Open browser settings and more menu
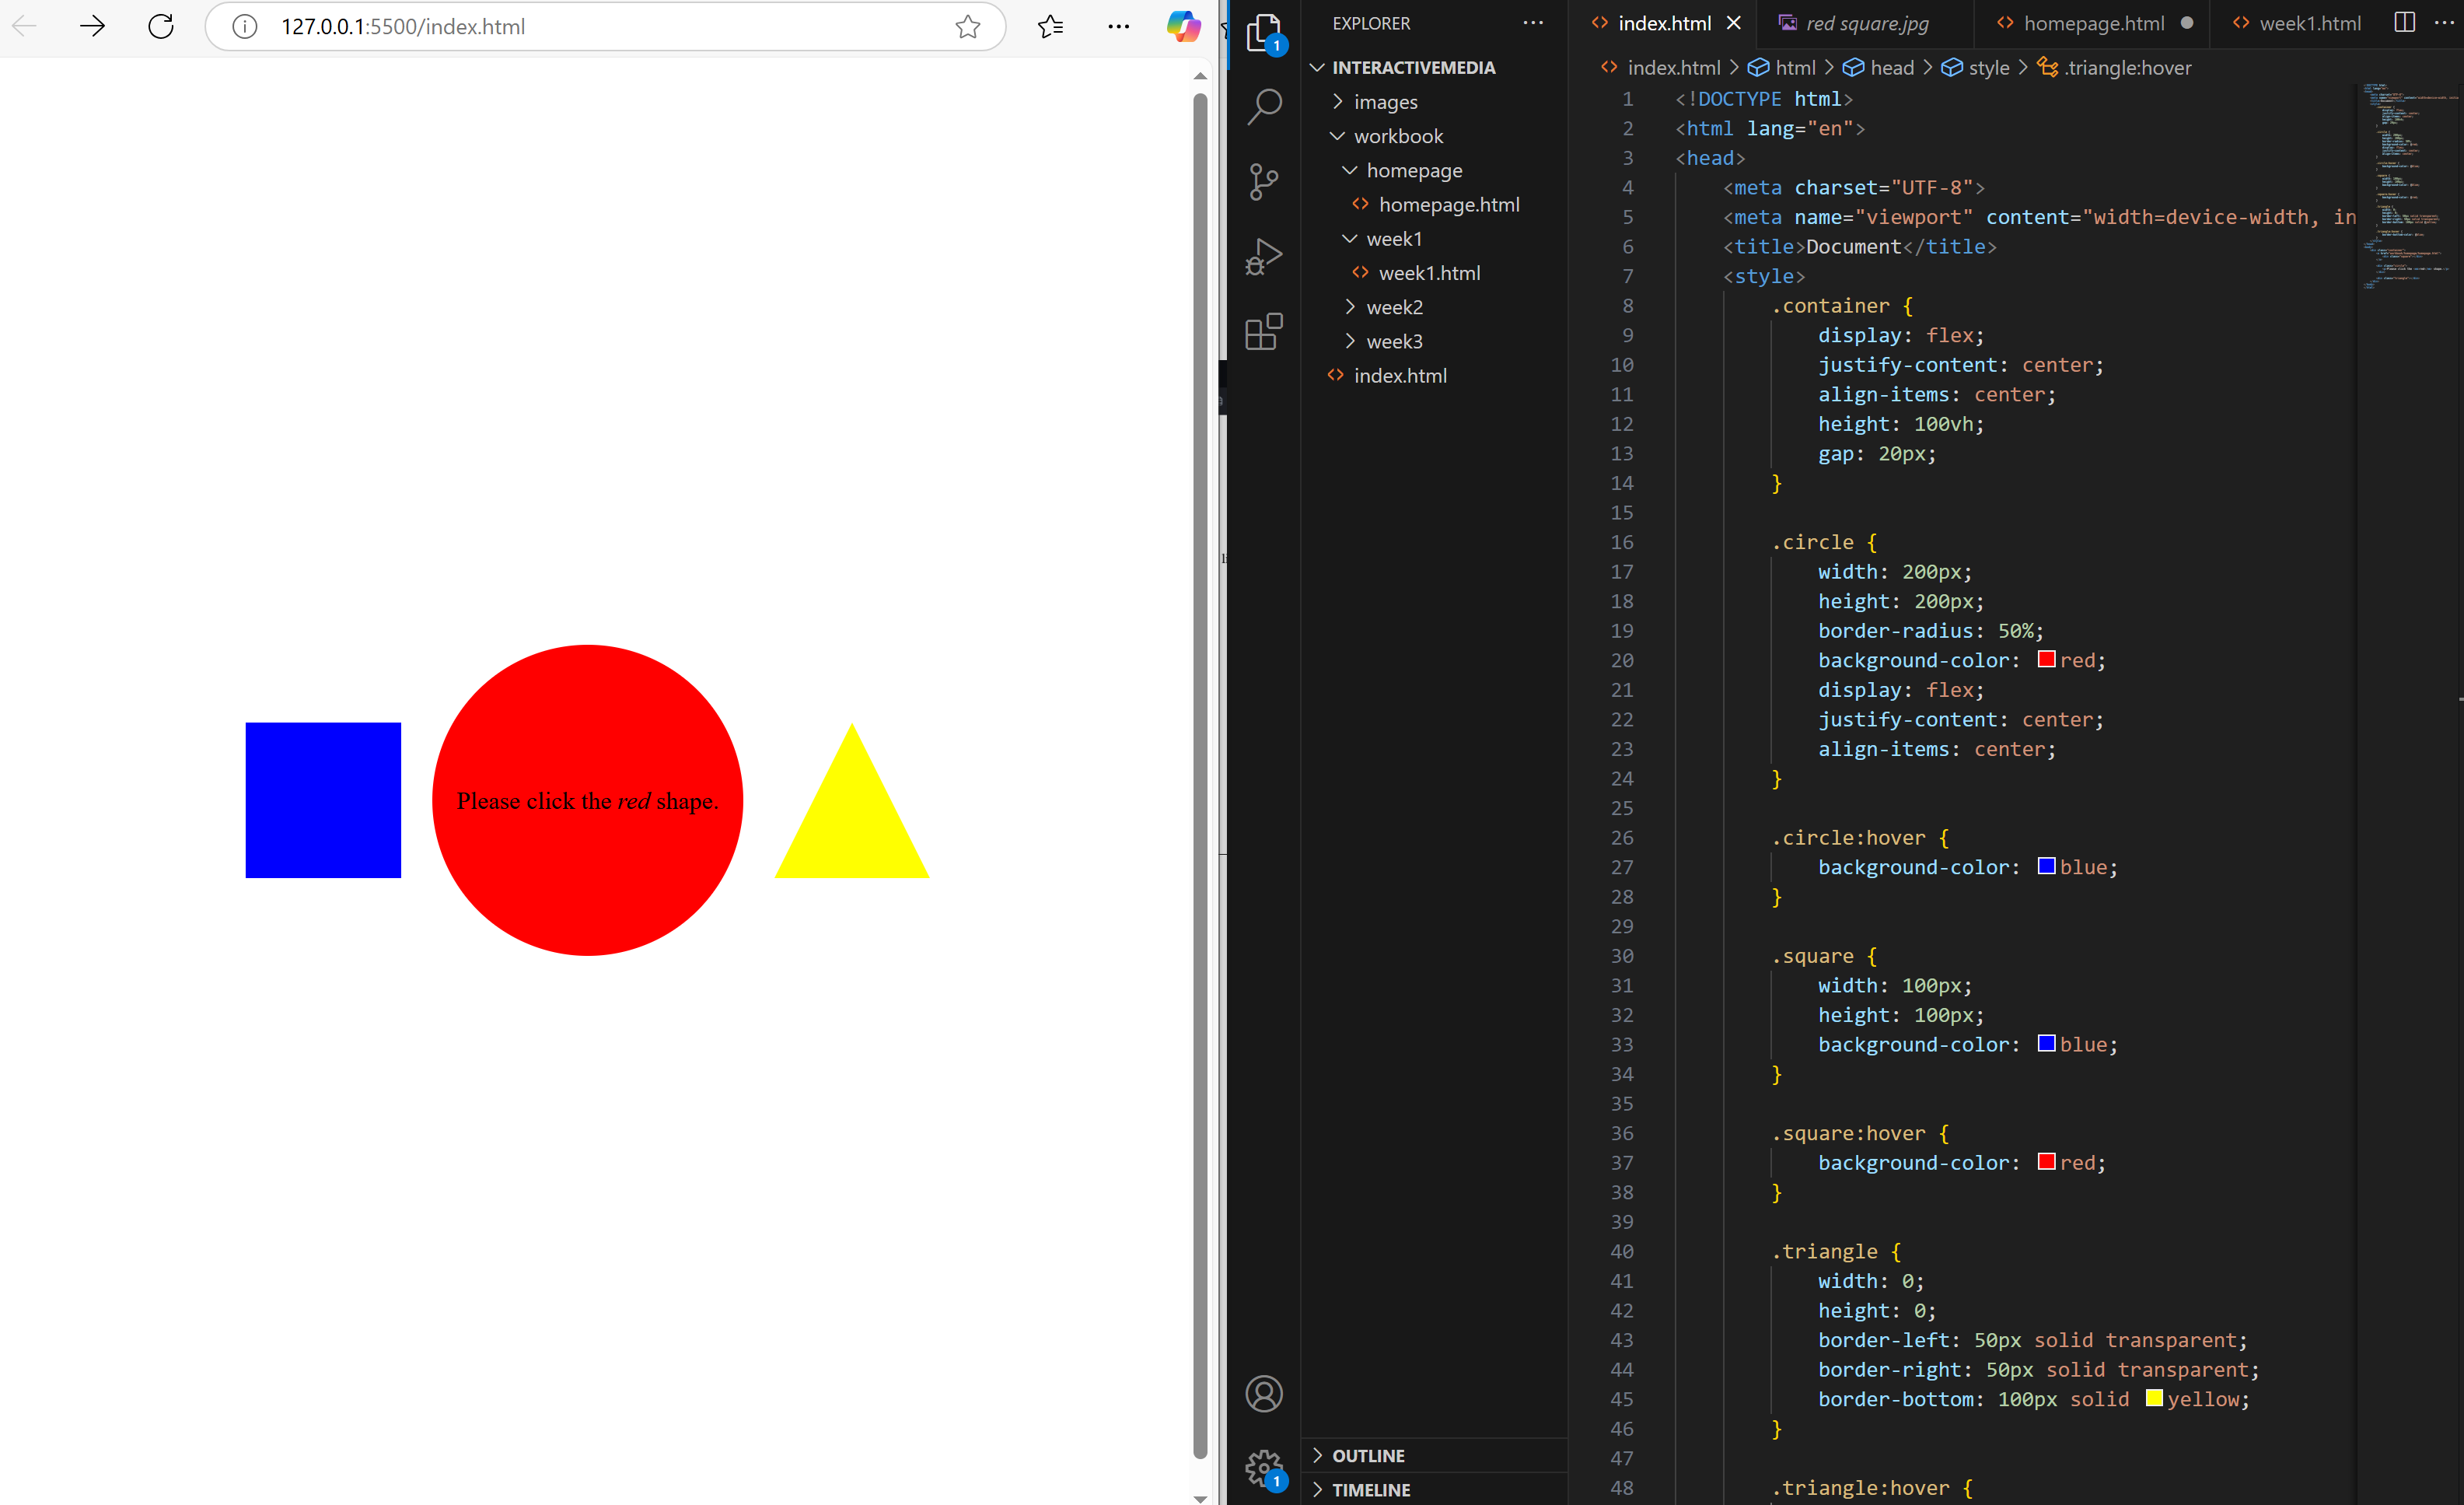 pos(1118,27)
